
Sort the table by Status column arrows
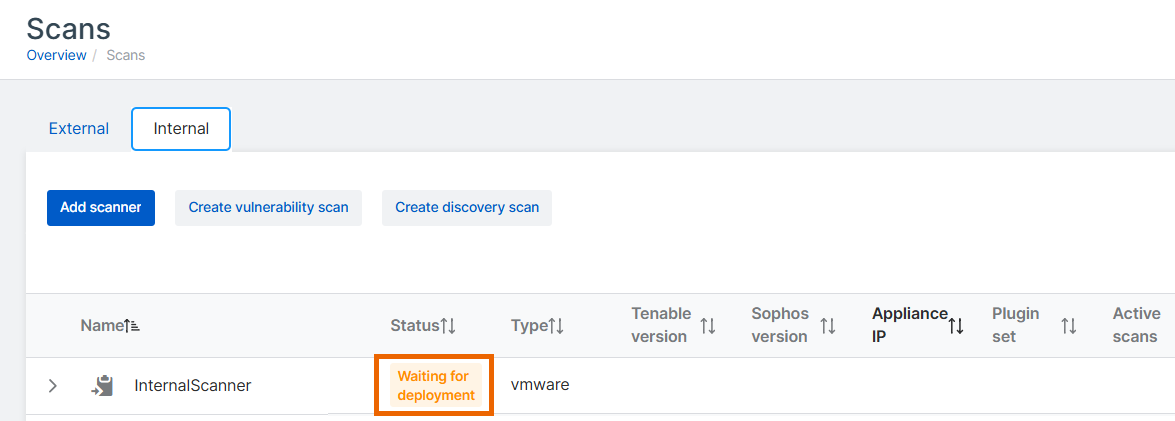pos(448,326)
